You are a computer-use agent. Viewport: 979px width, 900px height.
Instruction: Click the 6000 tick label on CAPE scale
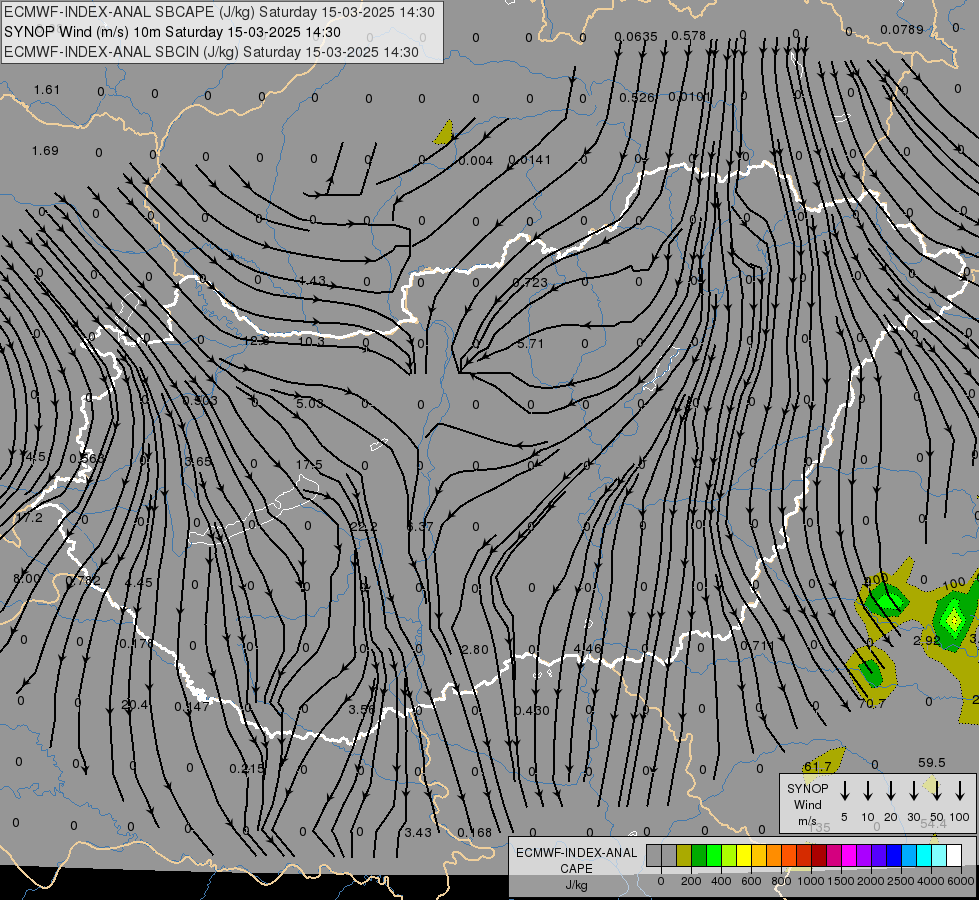[961, 881]
